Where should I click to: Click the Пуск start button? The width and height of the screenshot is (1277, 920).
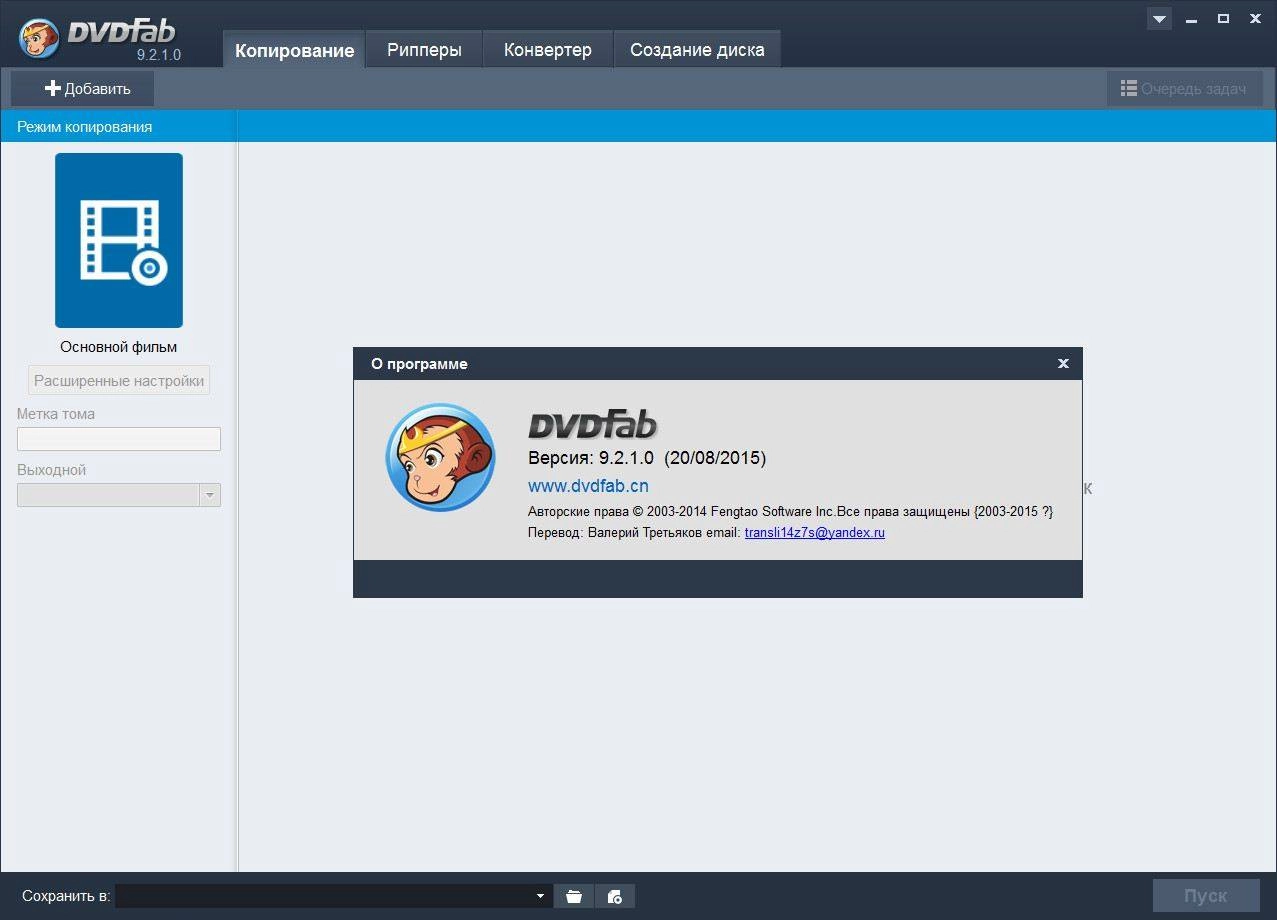(1205, 896)
